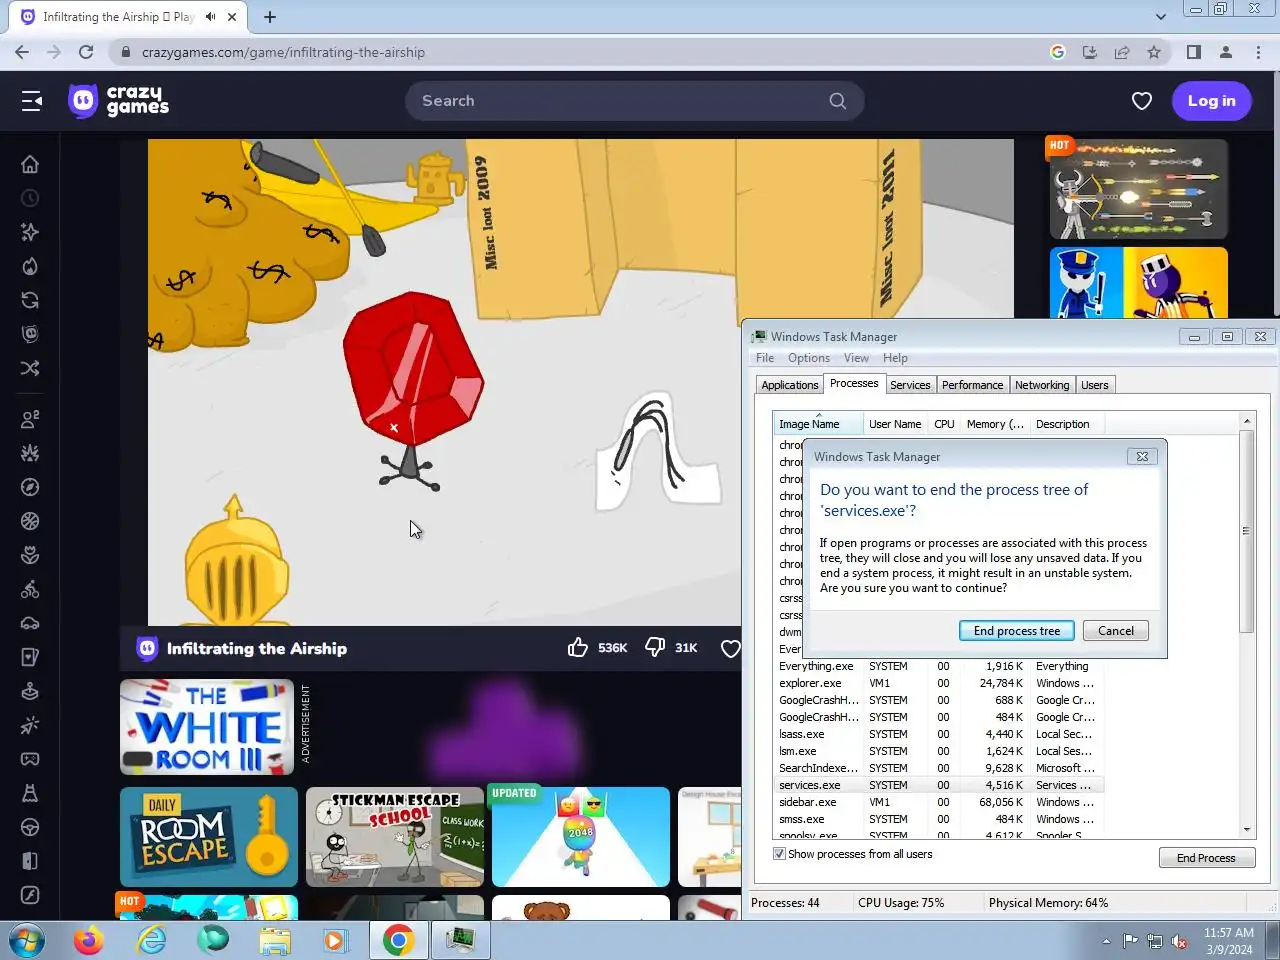Open Chrome tab search dropdown arrow

click(1160, 17)
